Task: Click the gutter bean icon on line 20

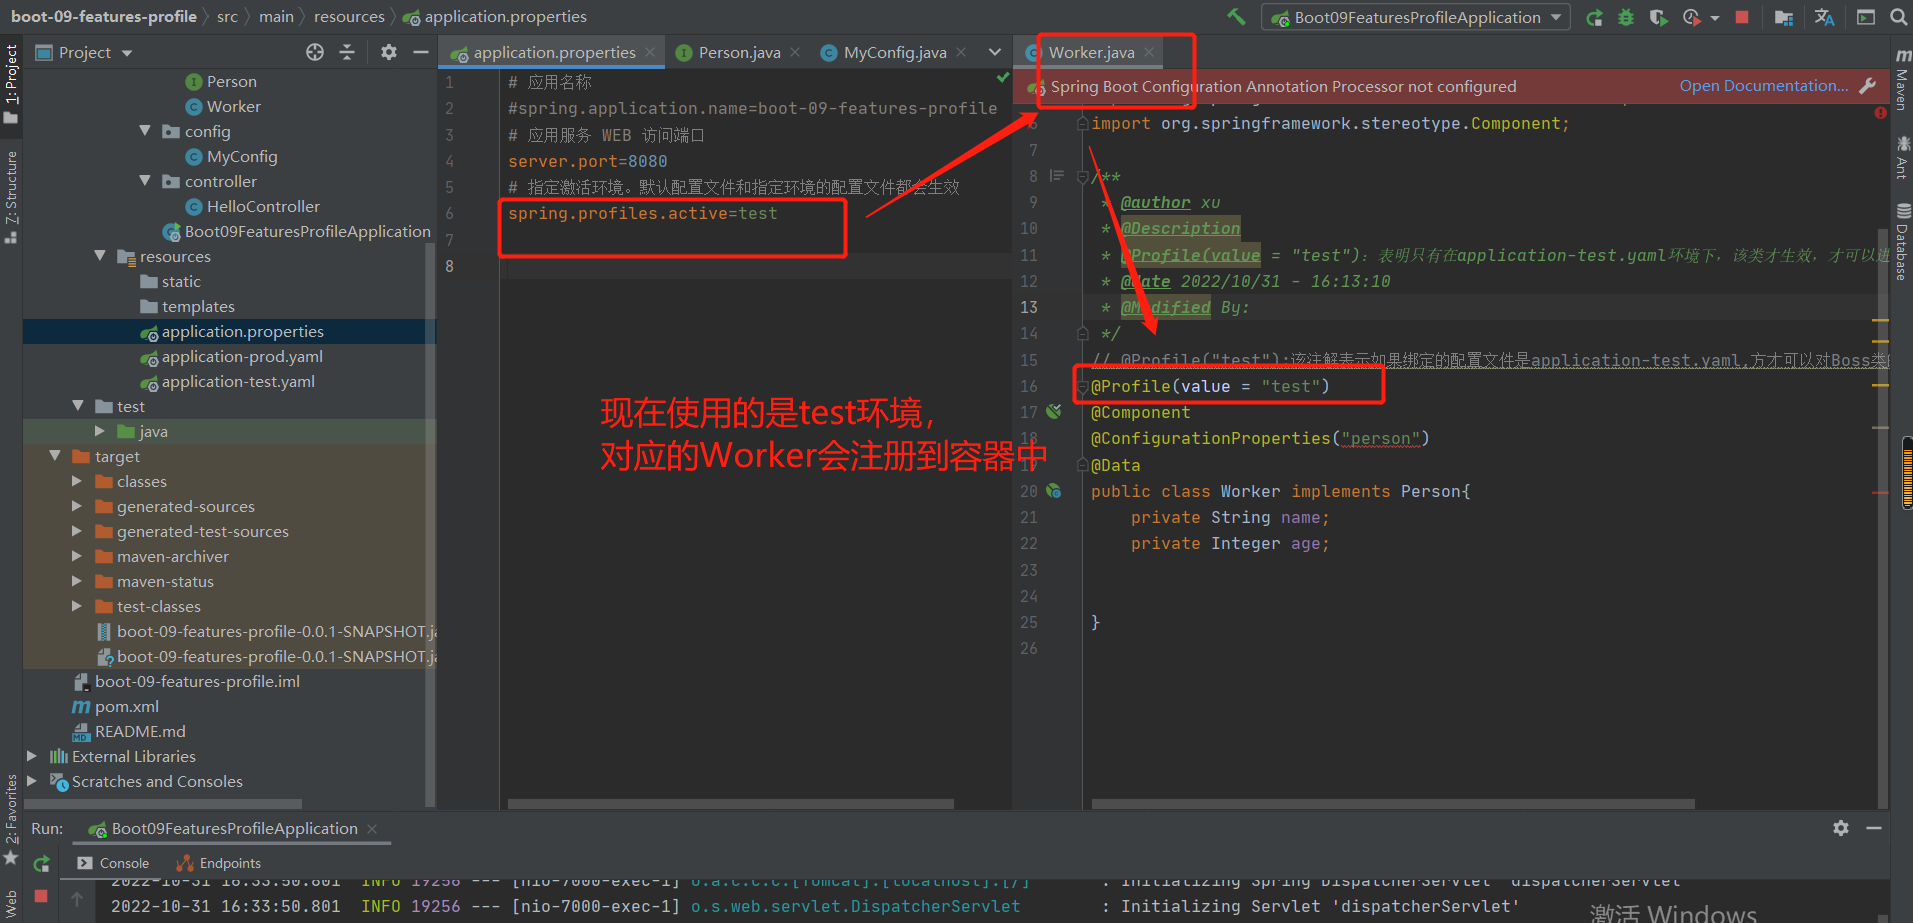Action: pos(1054,491)
